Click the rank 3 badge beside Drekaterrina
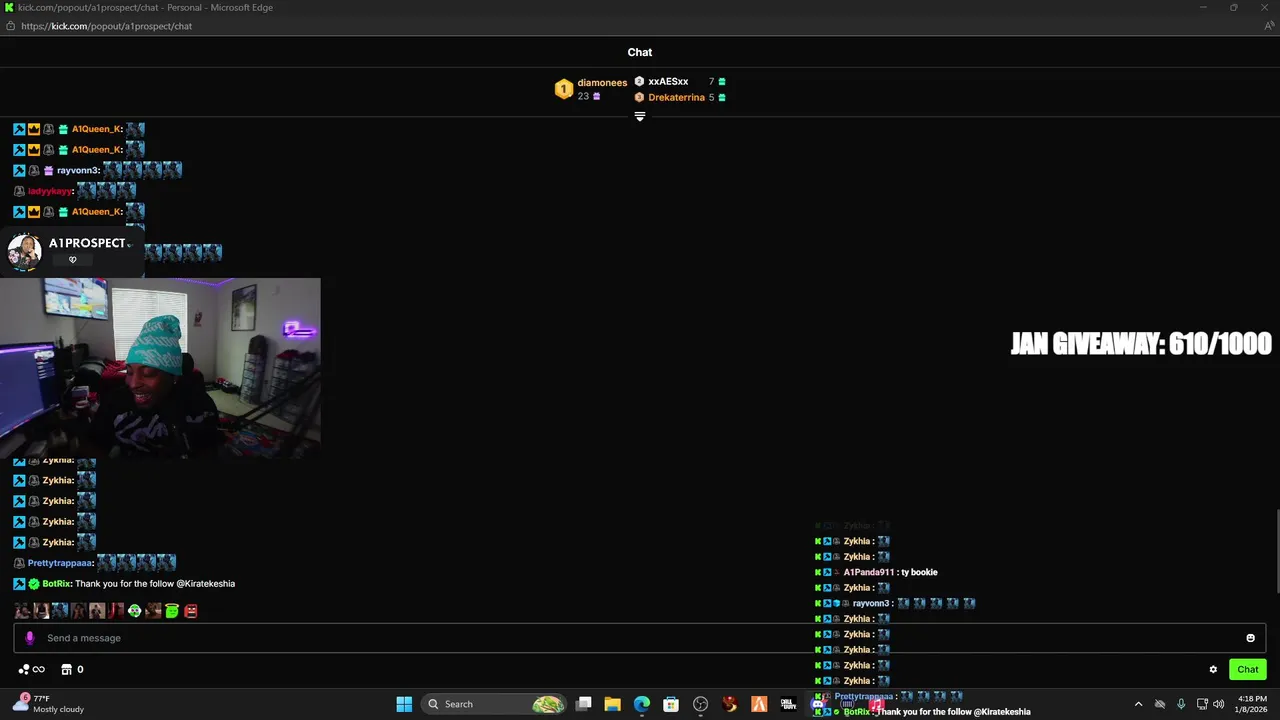 639,98
